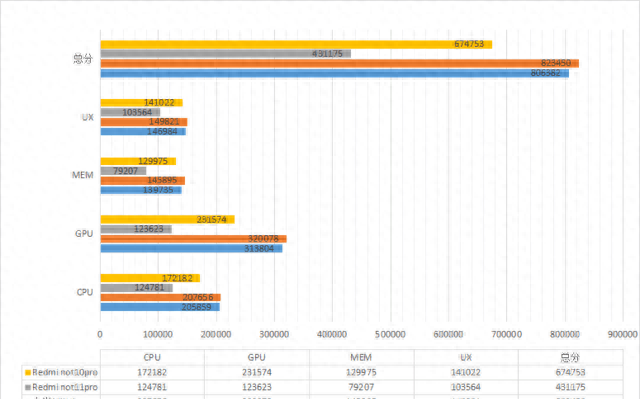This screenshot has width=640, height=399.
Task: Click the GPU category label on the vertical axis
Action: (x=84, y=234)
